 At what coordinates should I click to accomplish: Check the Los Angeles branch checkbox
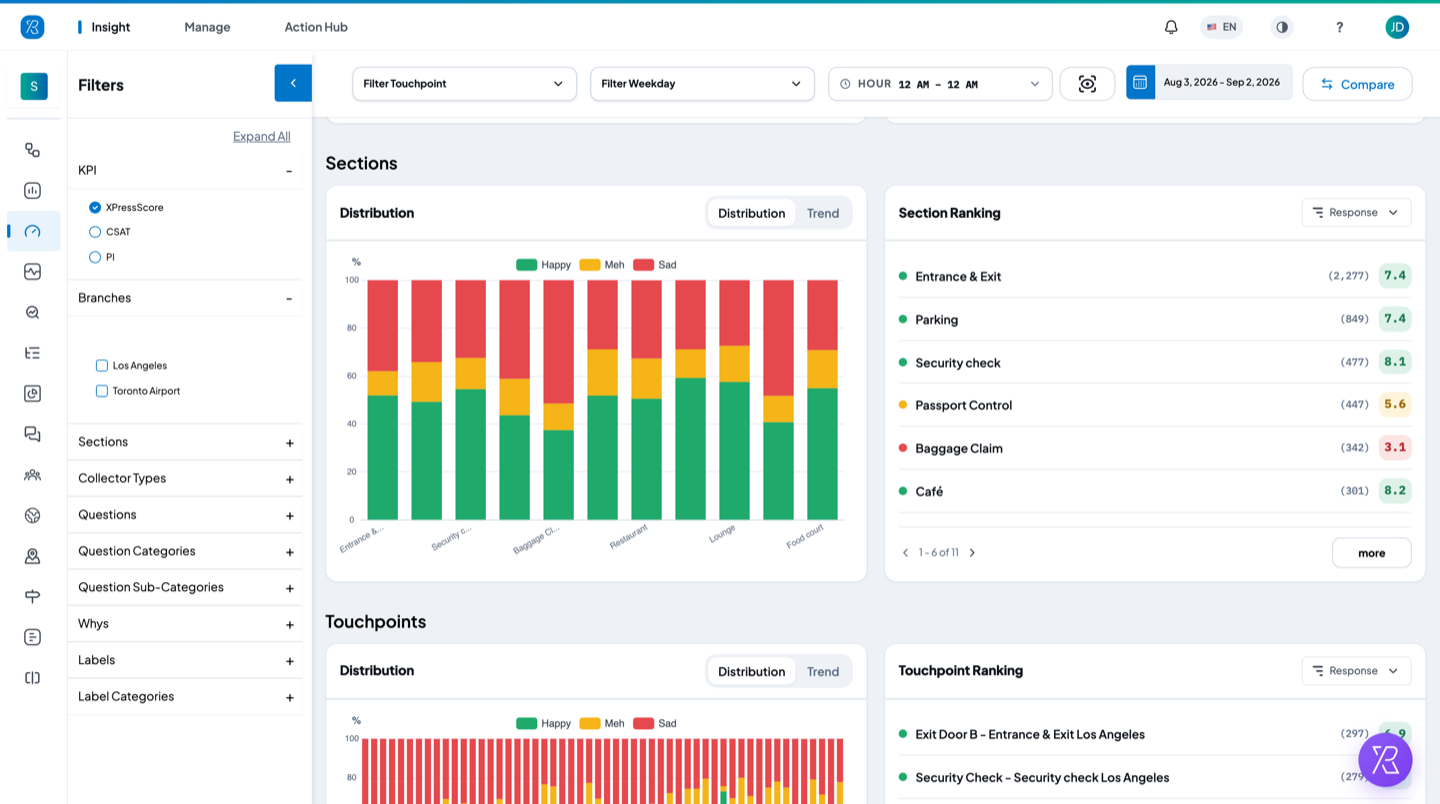click(x=102, y=366)
